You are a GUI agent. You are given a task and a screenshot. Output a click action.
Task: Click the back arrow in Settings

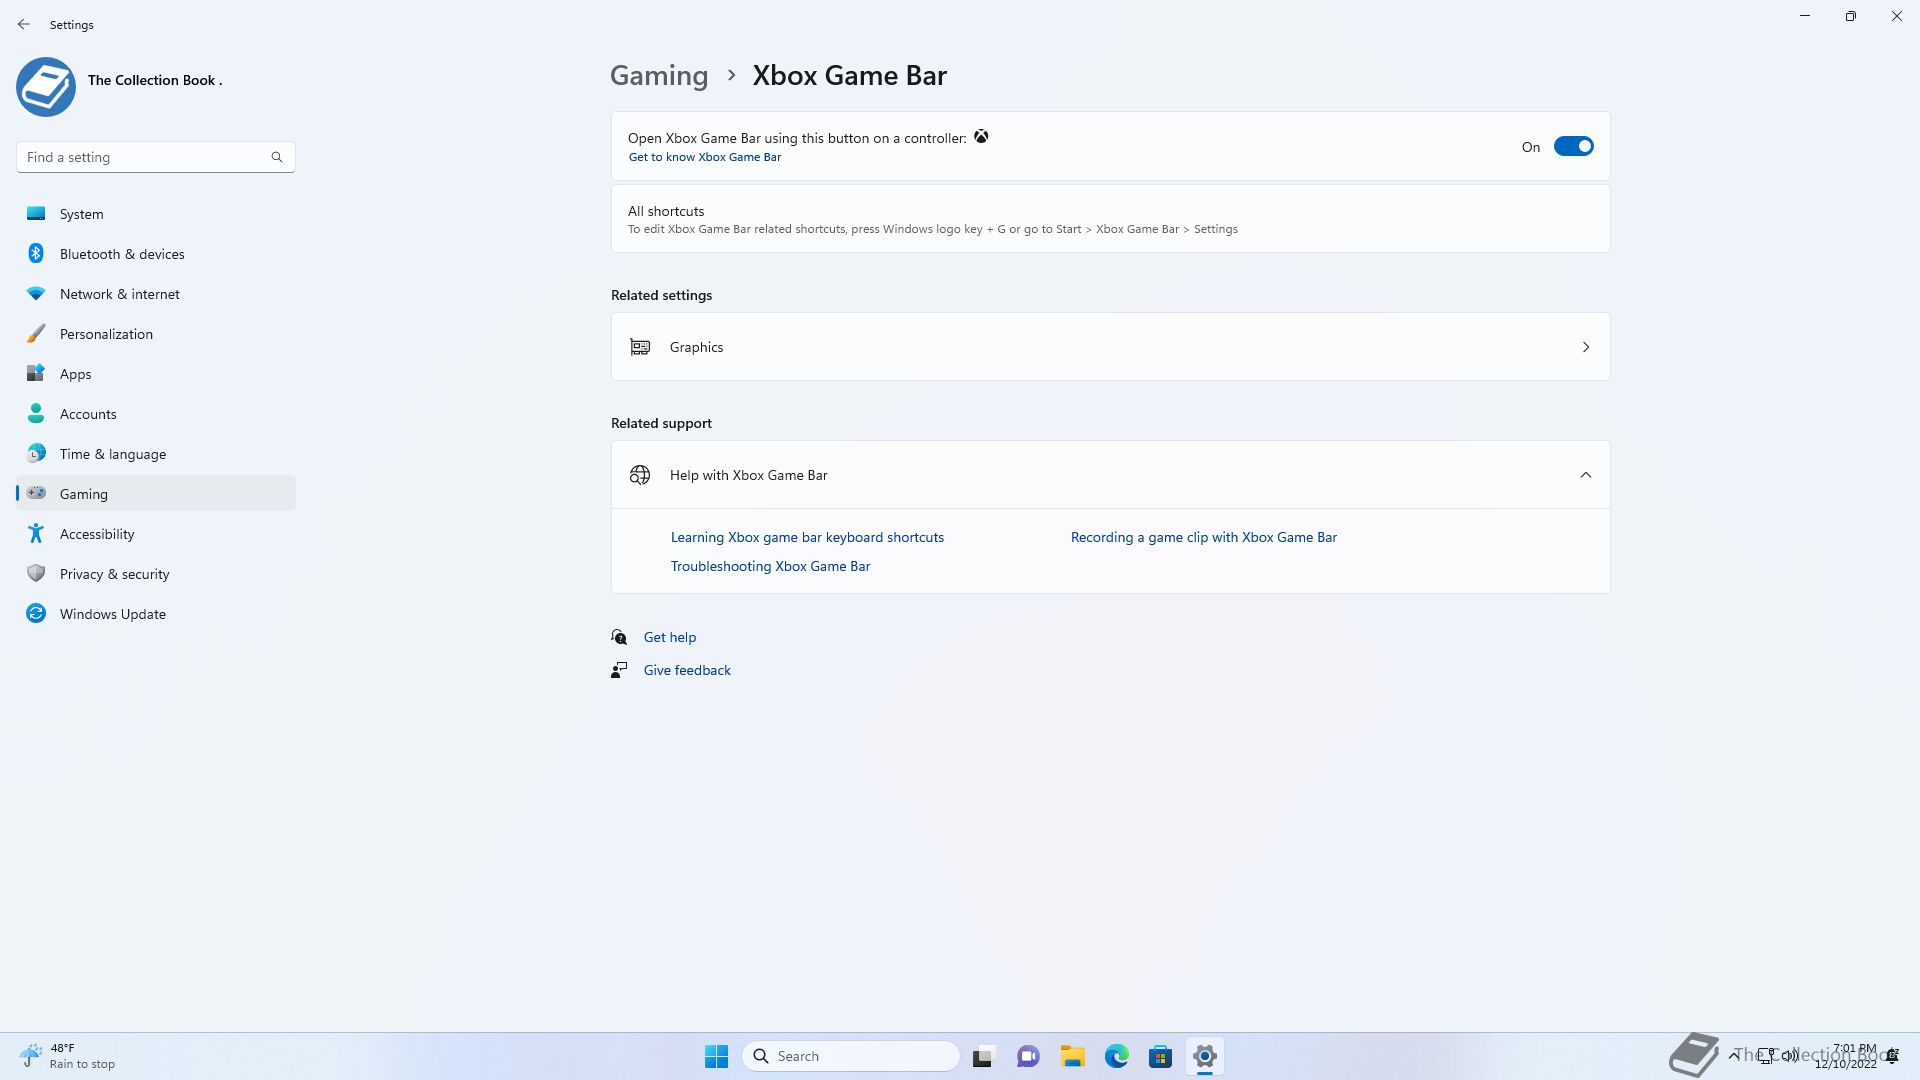pos(24,24)
